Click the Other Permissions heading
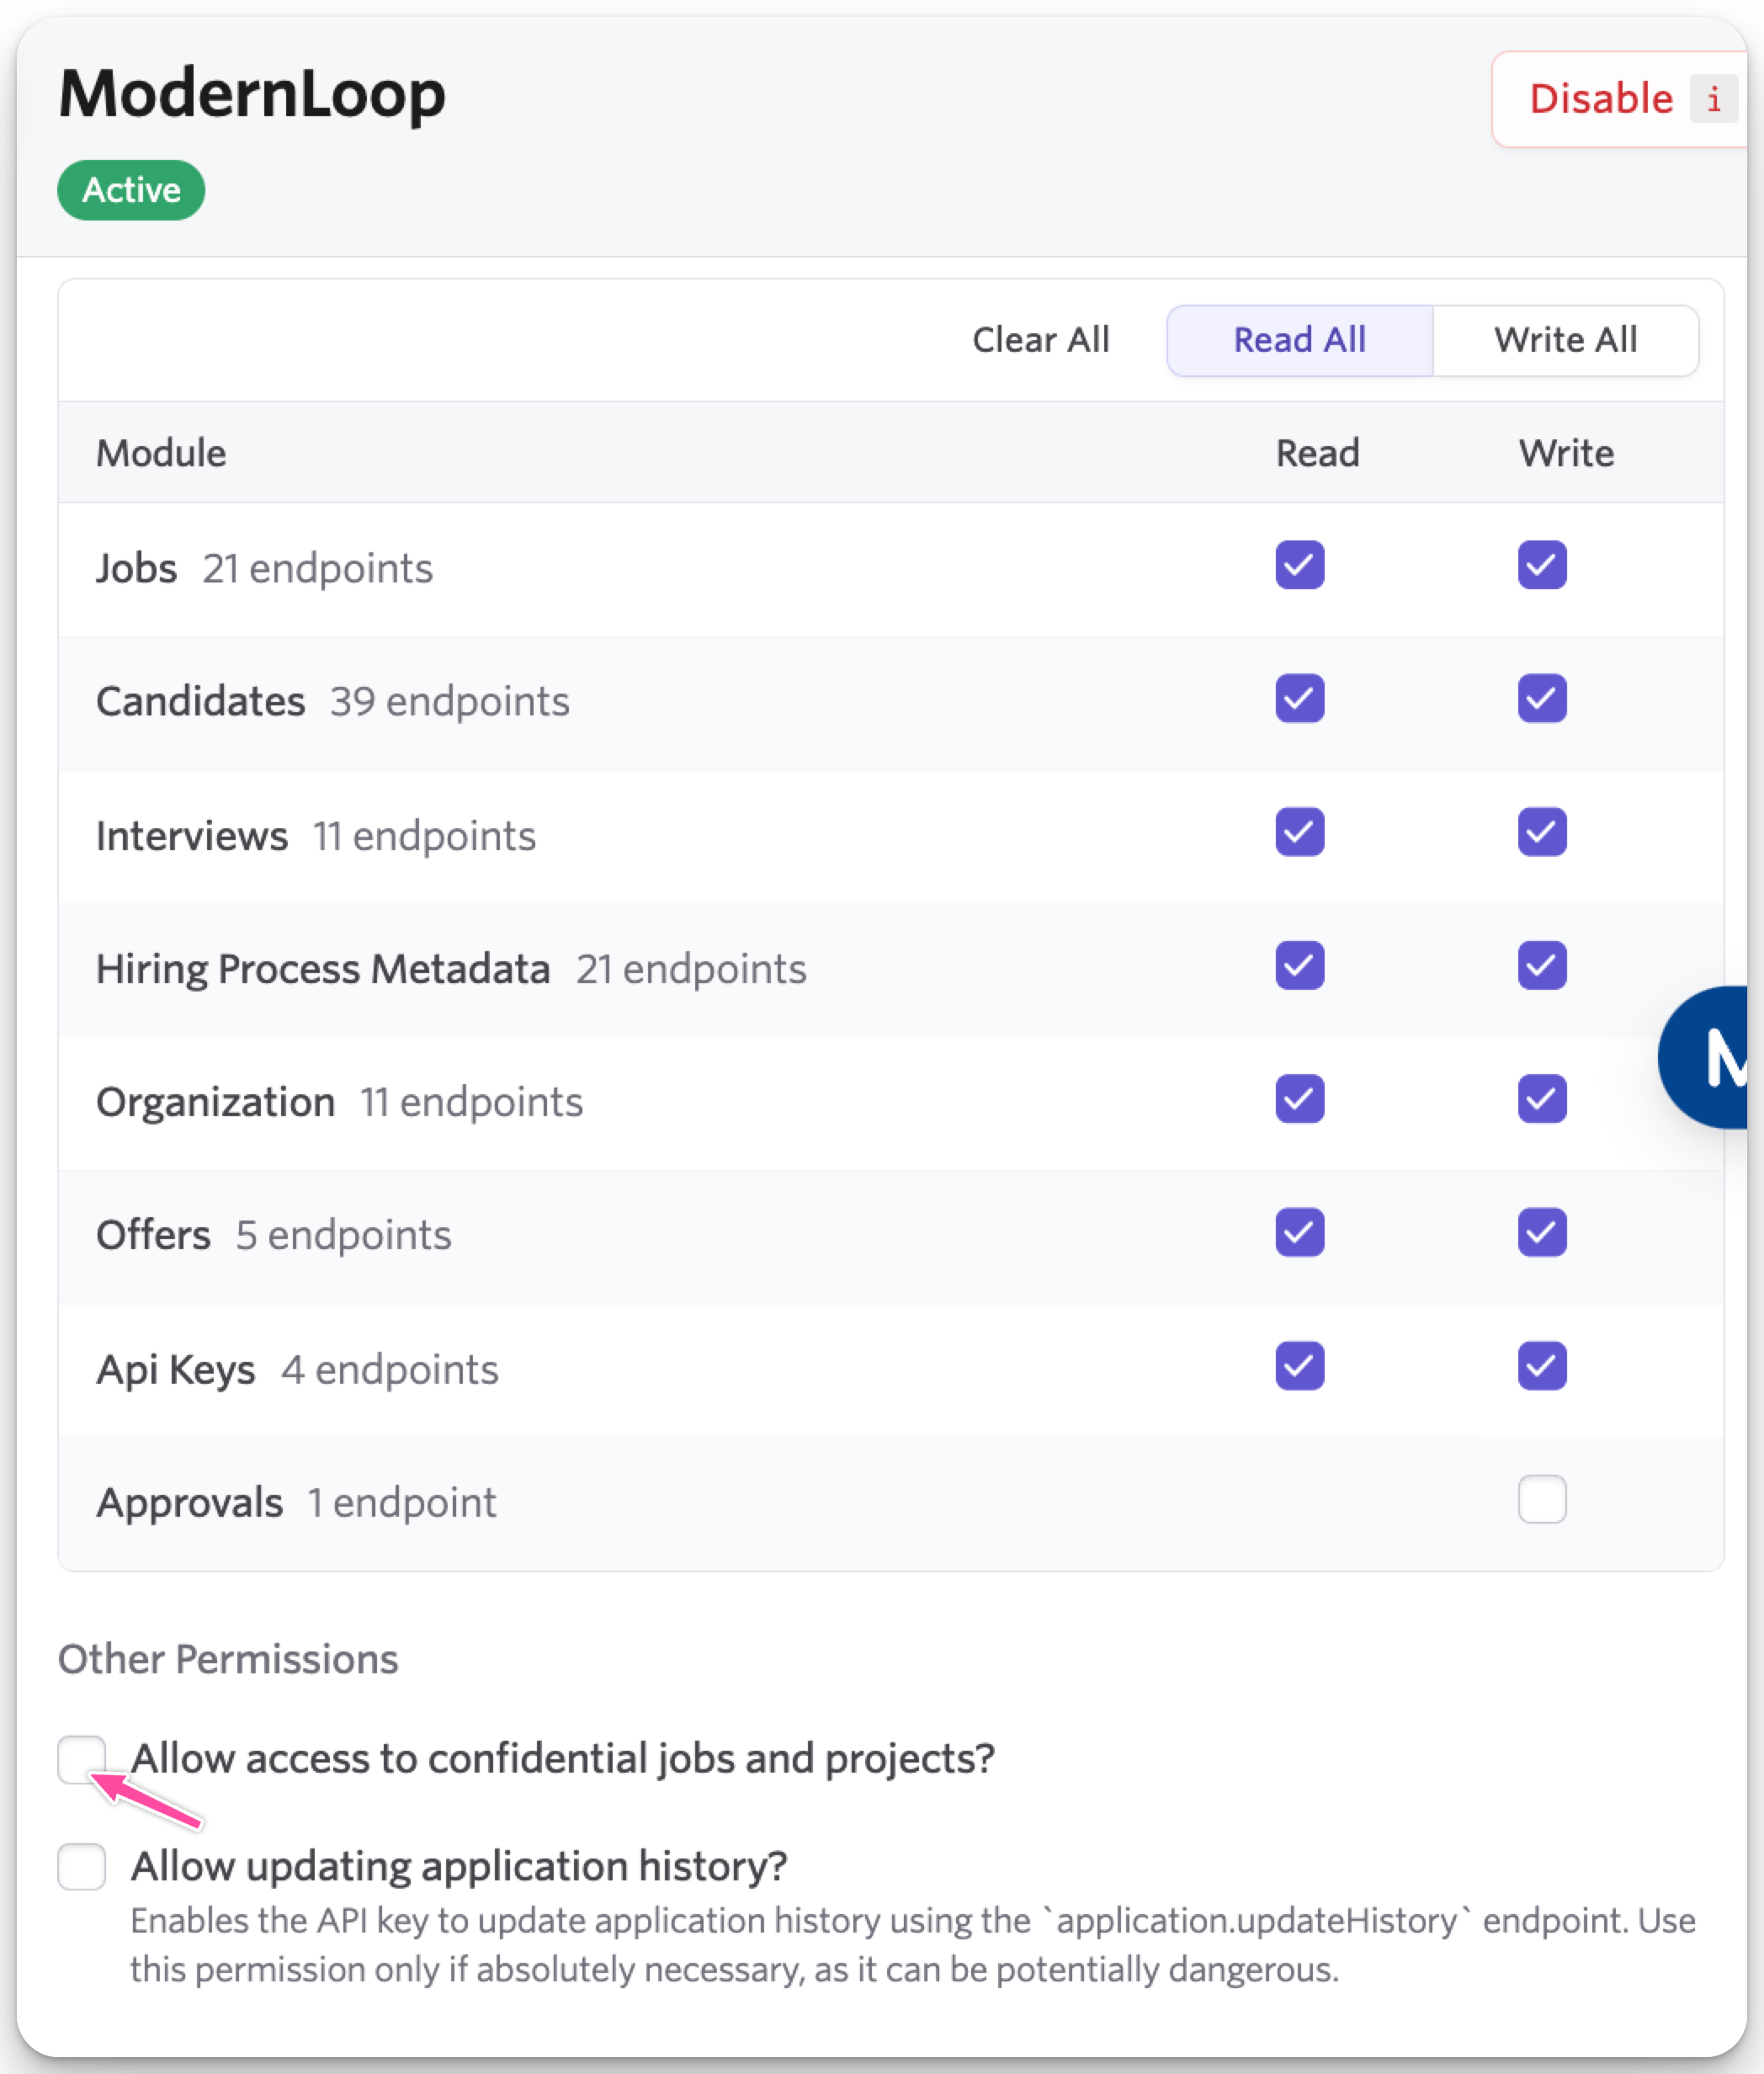 coord(228,1659)
